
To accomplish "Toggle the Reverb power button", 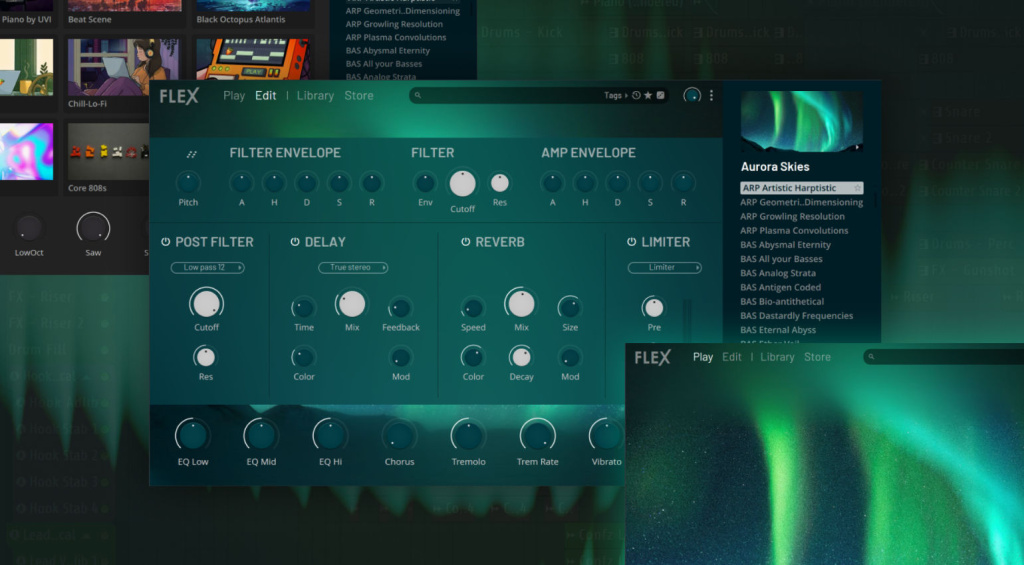I will click(466, 242).
